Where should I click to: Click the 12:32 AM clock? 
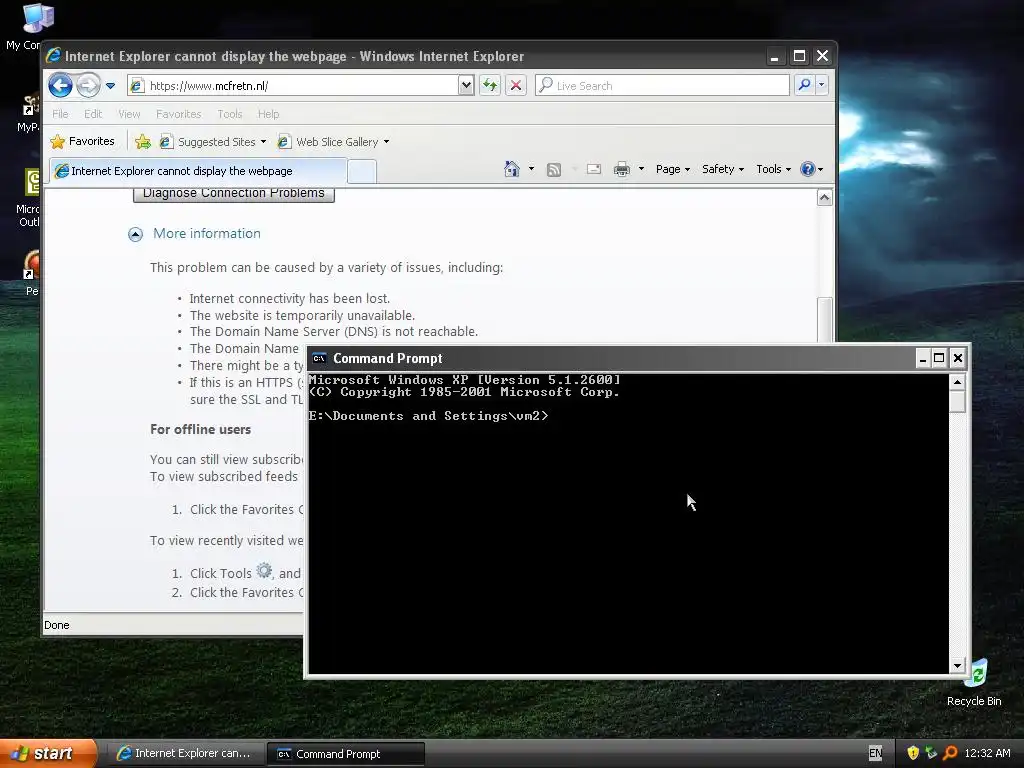click(987, 753)
